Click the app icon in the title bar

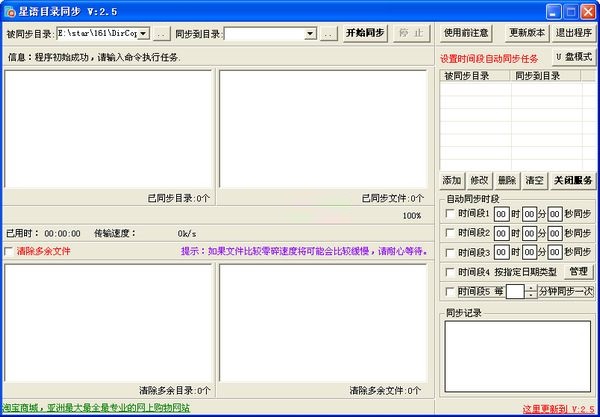point(10,12)
